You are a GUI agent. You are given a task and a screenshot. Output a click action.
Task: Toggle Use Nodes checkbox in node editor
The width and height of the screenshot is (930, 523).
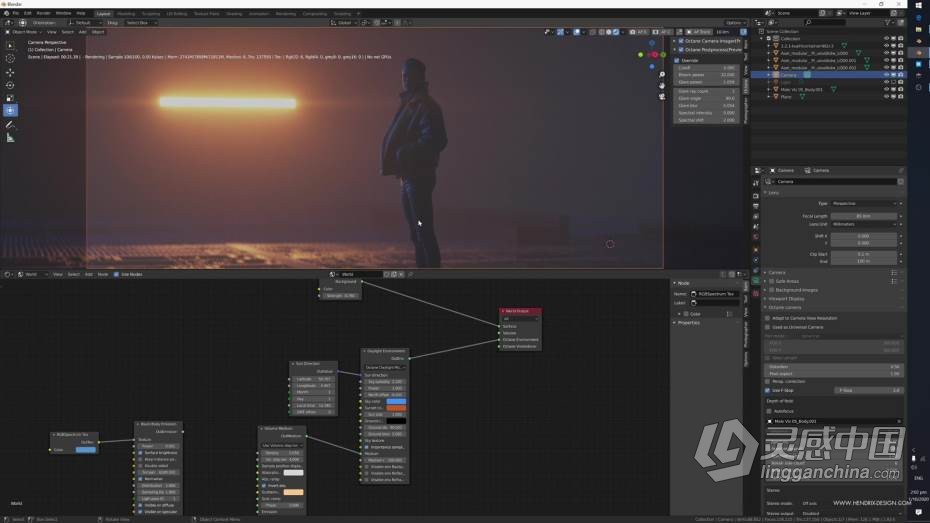116,275
